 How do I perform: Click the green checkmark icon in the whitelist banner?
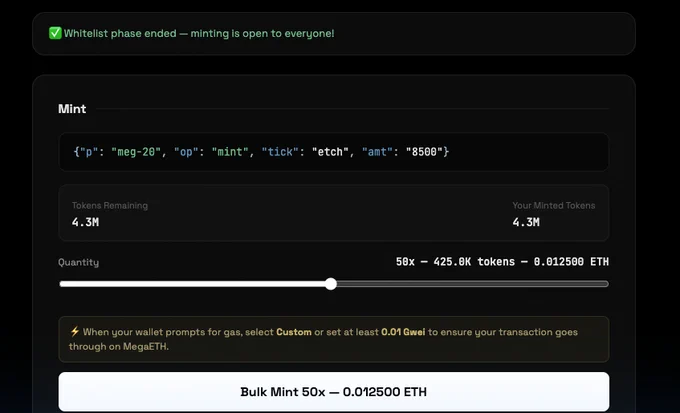tap(55, 33)
